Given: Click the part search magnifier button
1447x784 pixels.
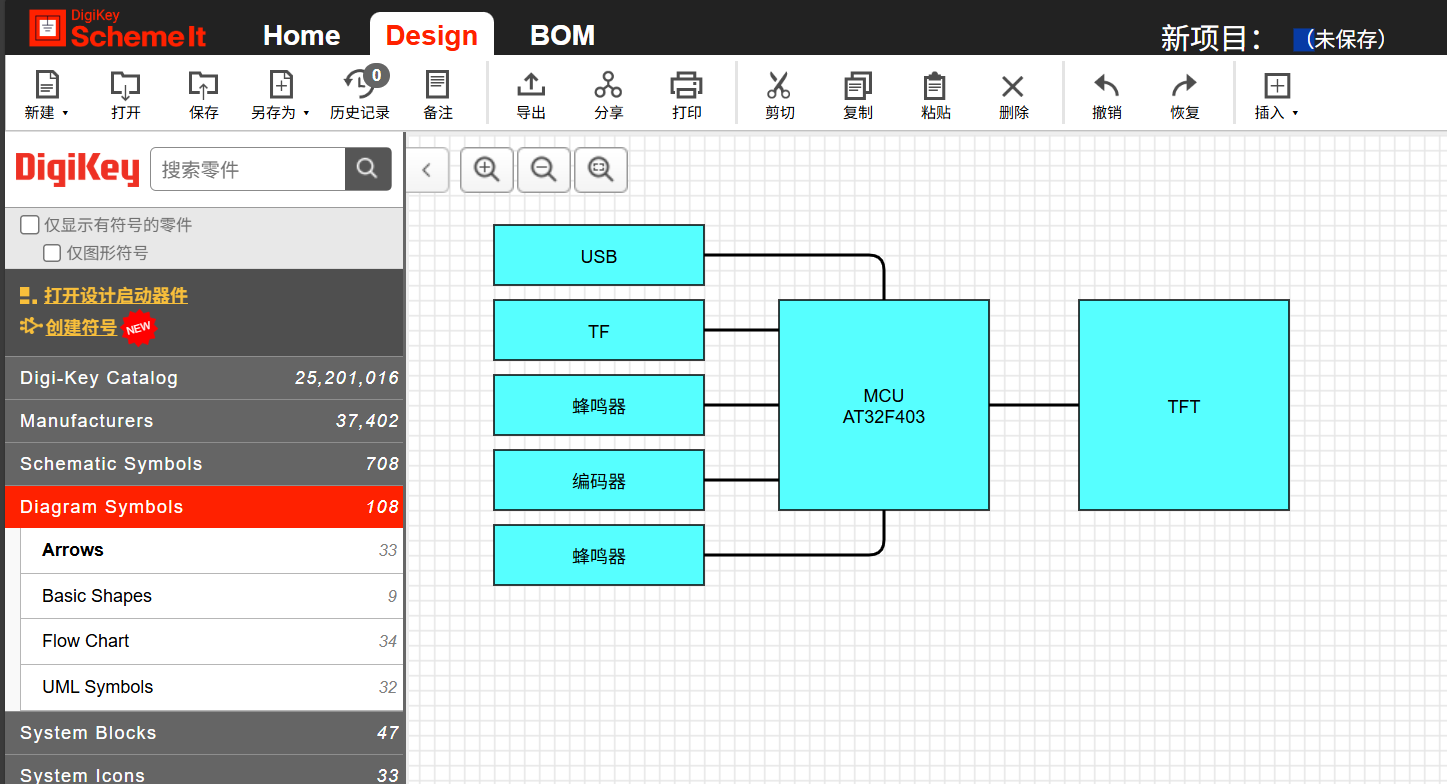Looking at the screenshot, I should pos(368,169).
